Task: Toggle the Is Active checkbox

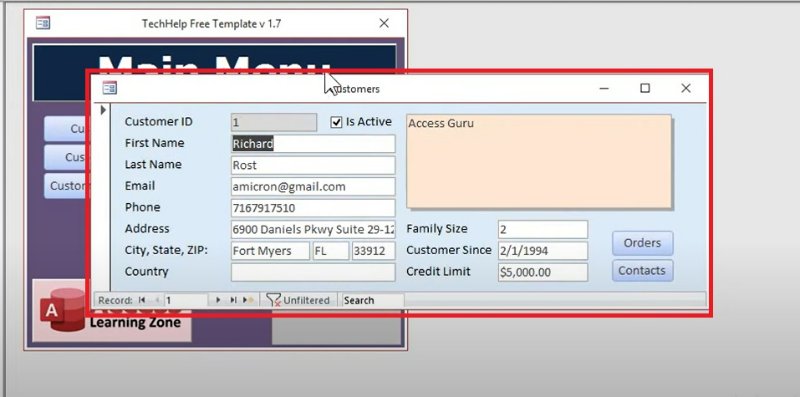Action: point(336,122)
